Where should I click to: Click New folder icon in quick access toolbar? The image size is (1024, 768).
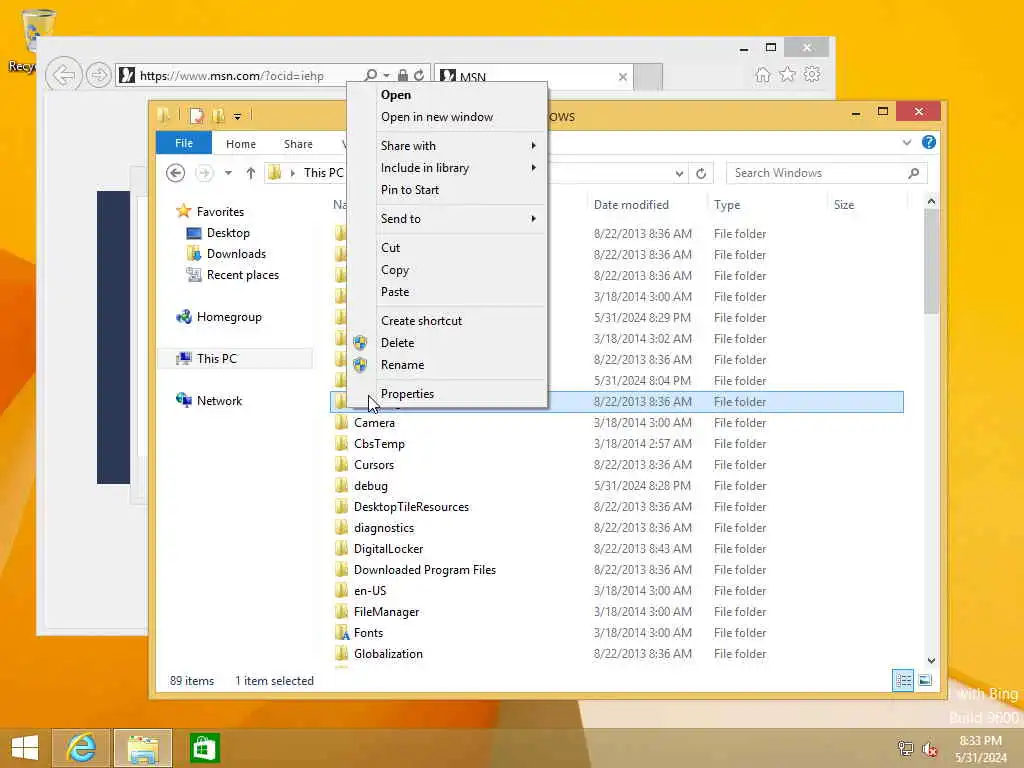(218, 116)
